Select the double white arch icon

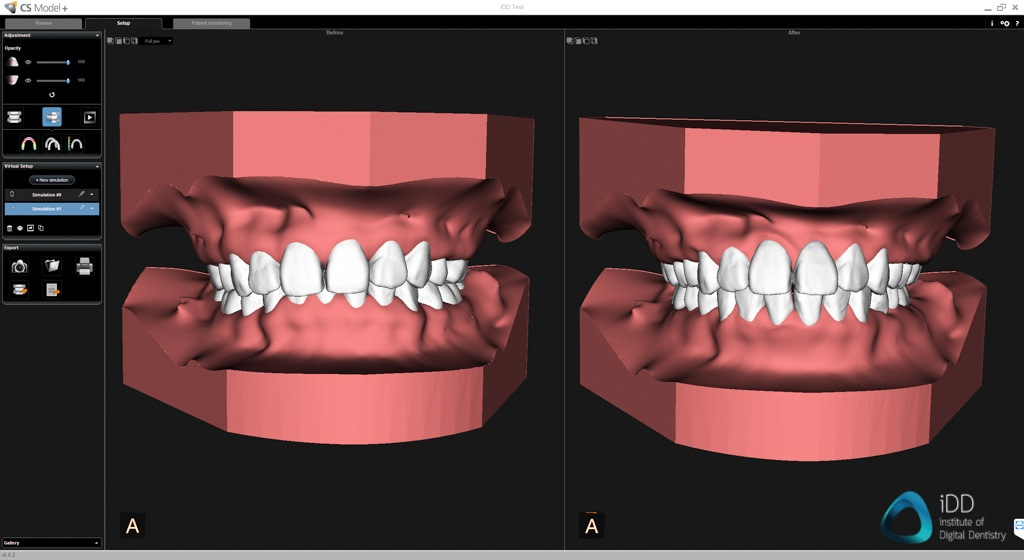[x=52, y=144]
